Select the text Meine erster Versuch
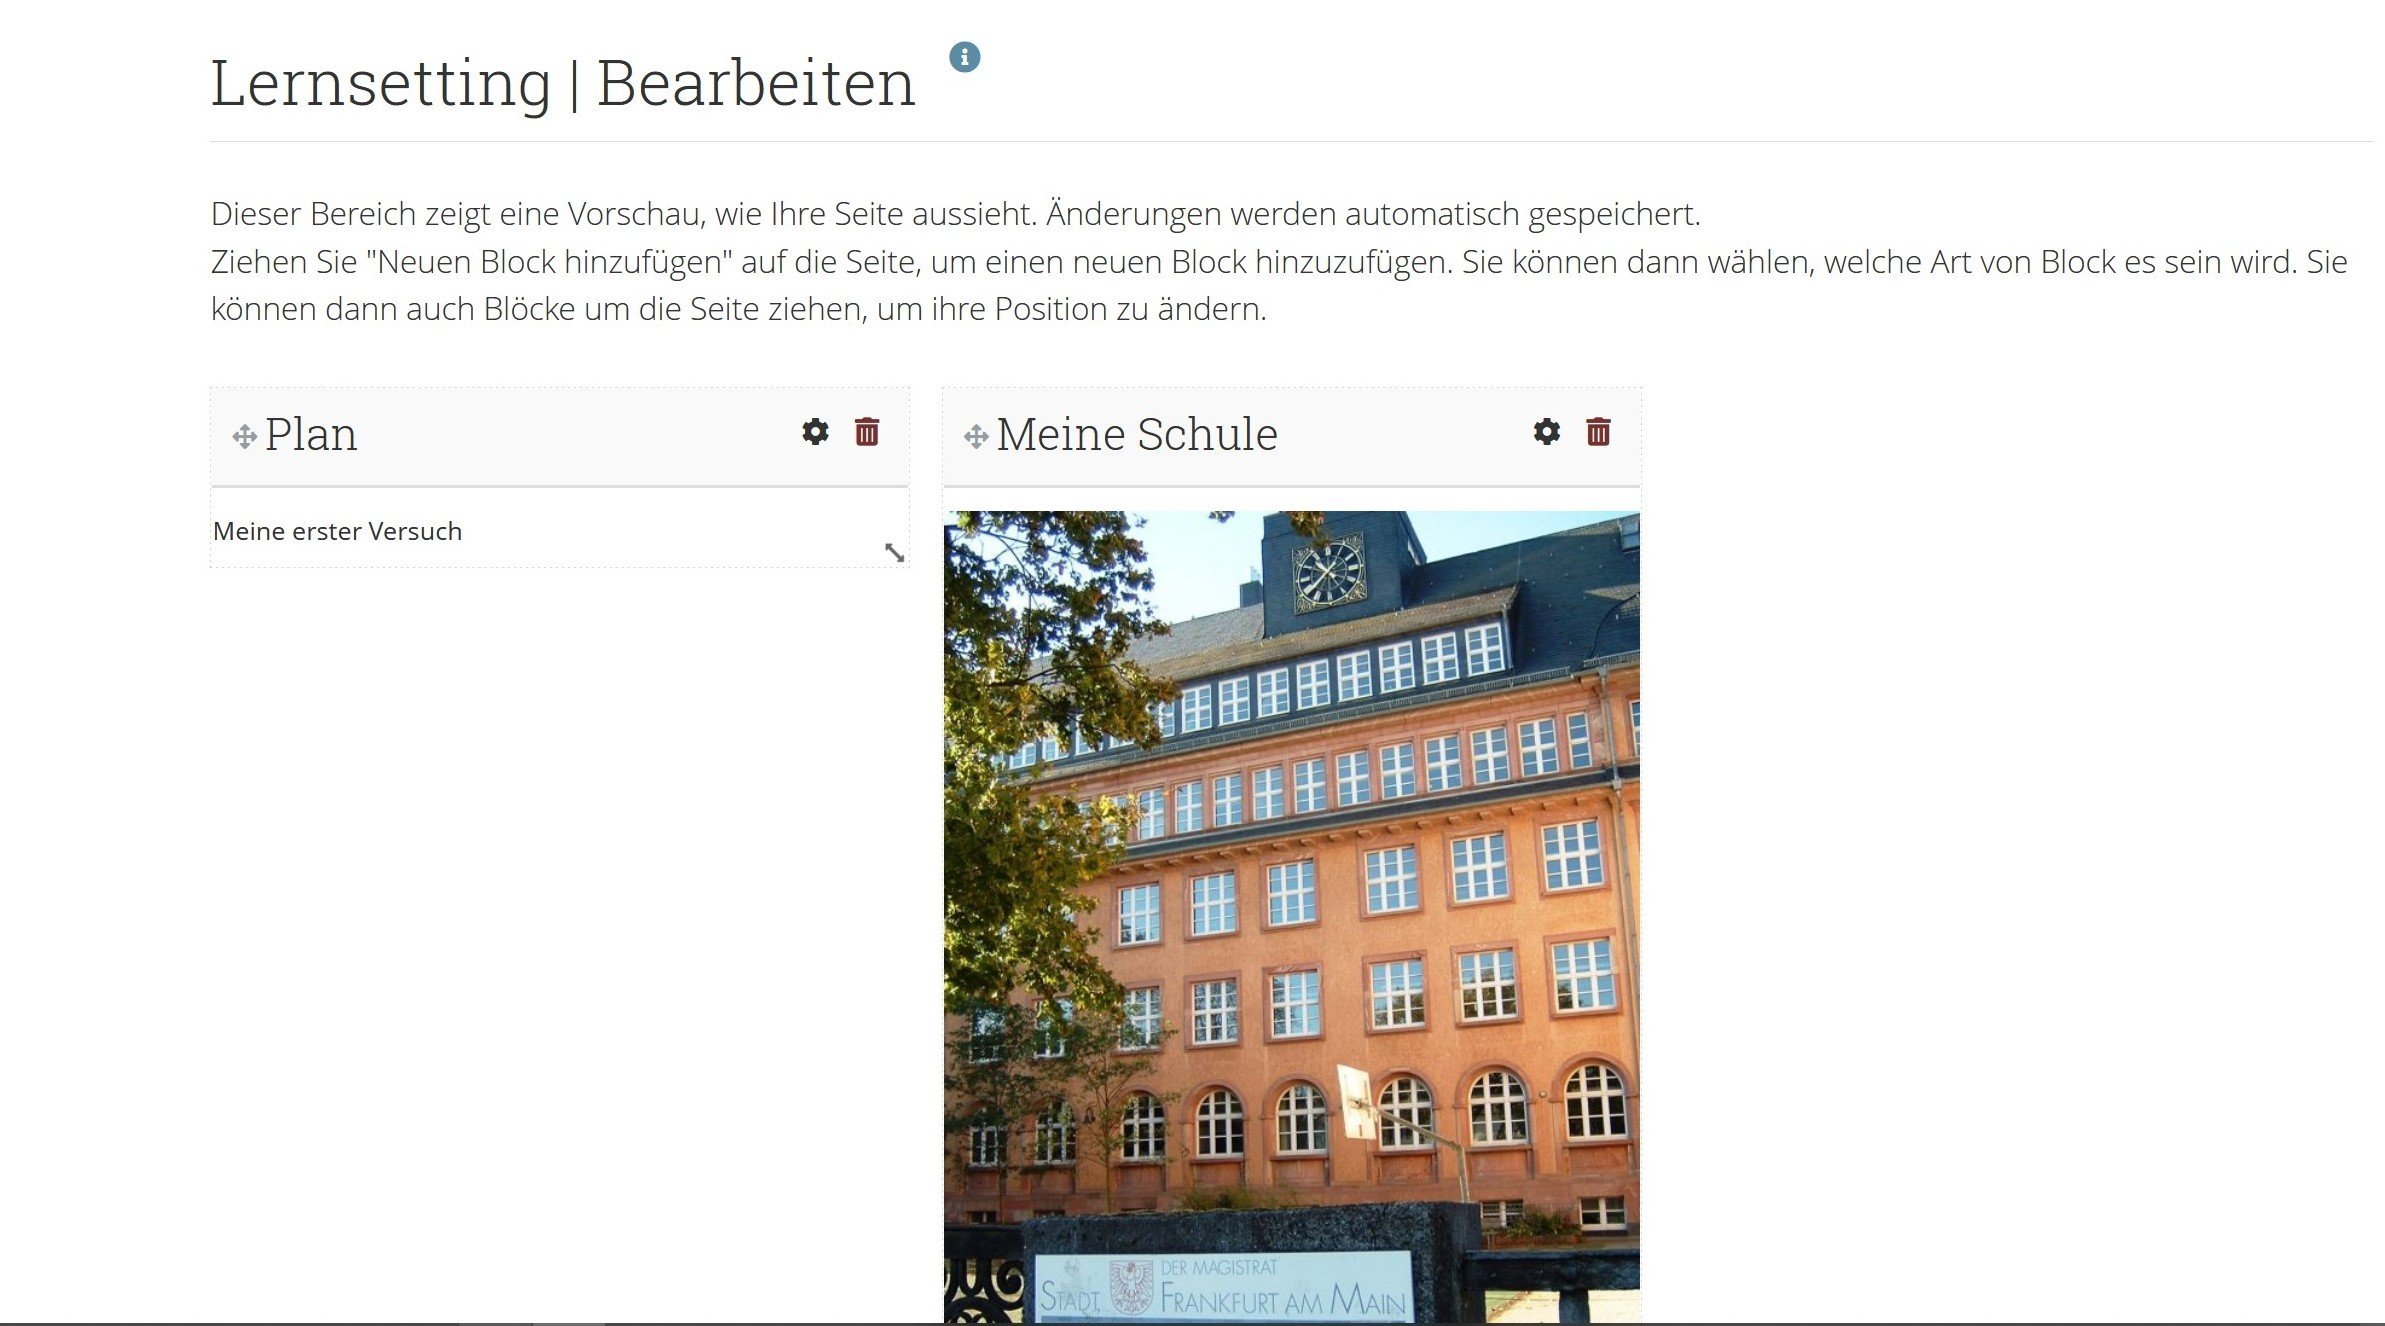Screen dimensions: 2385x1326 (337, 531)
